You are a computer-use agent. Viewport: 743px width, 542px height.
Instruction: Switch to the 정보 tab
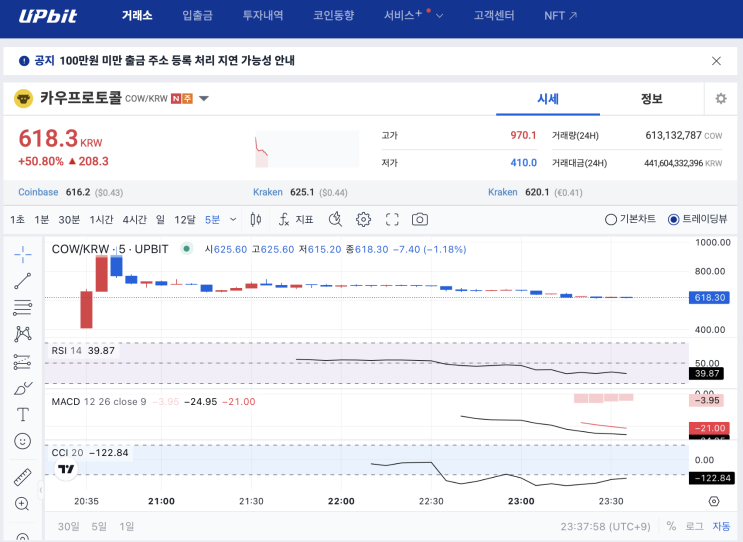tap(652, 99)
